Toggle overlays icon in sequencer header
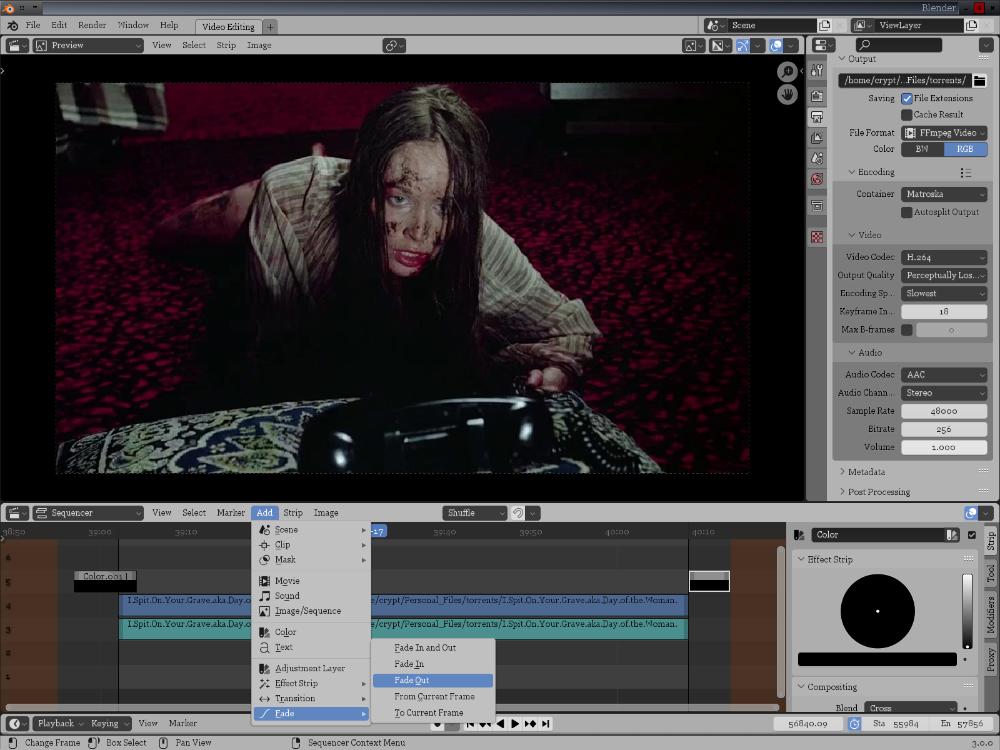The width and height of the screenshot is (1000, 750). [971, 513]
